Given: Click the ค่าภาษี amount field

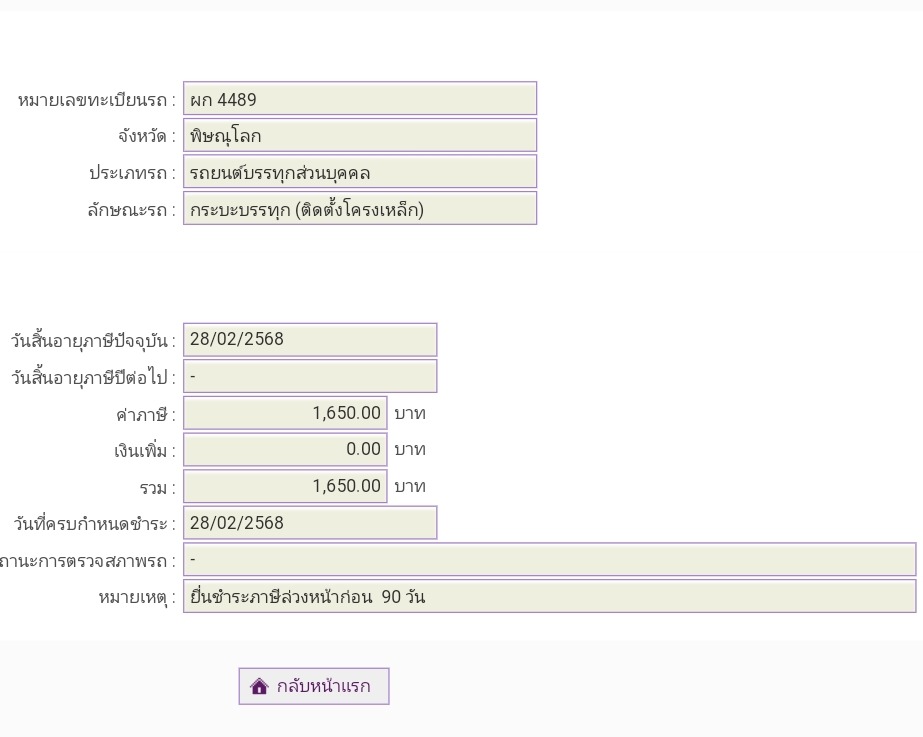Looking at the screenshot, I should click(x=285, y=413).
